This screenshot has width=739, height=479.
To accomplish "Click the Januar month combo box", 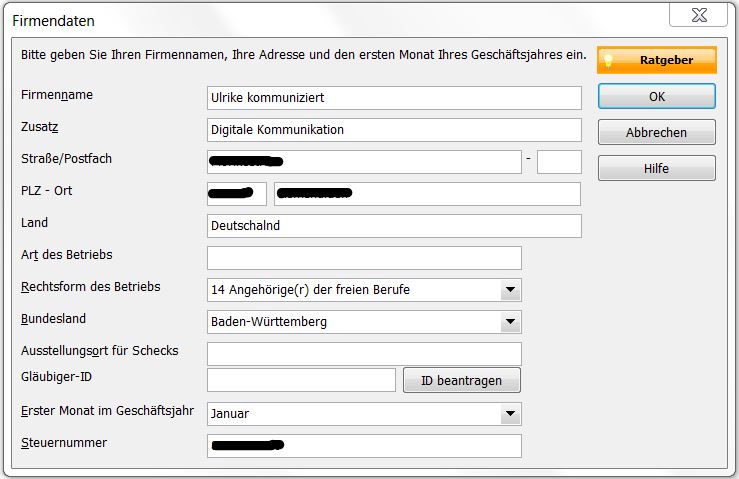I will pos(364,414).
